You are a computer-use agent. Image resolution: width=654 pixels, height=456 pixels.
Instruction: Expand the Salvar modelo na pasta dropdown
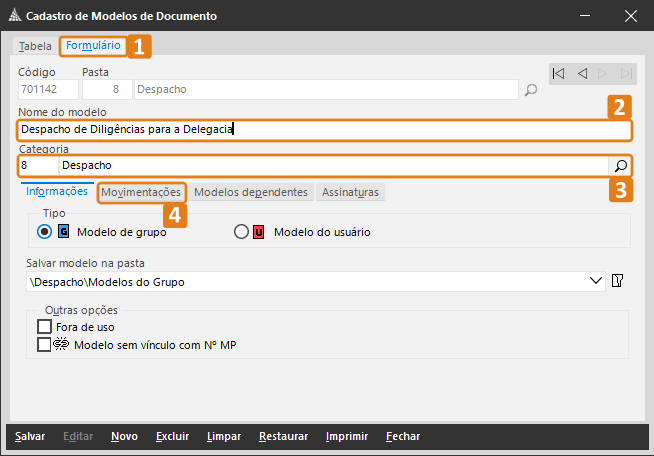pos(596,281)
